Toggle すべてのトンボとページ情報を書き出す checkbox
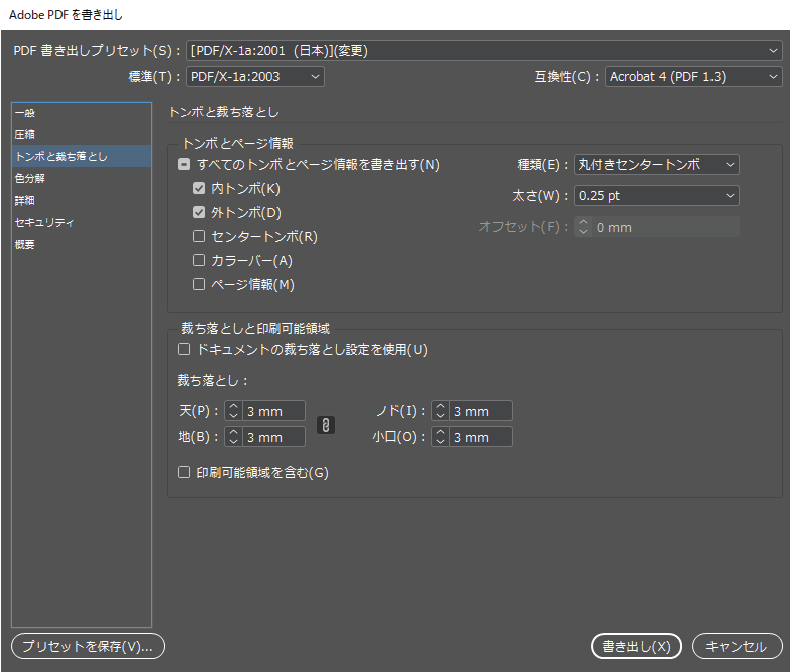The width and height of the screenshot is (790, 672). coord(184,165)
